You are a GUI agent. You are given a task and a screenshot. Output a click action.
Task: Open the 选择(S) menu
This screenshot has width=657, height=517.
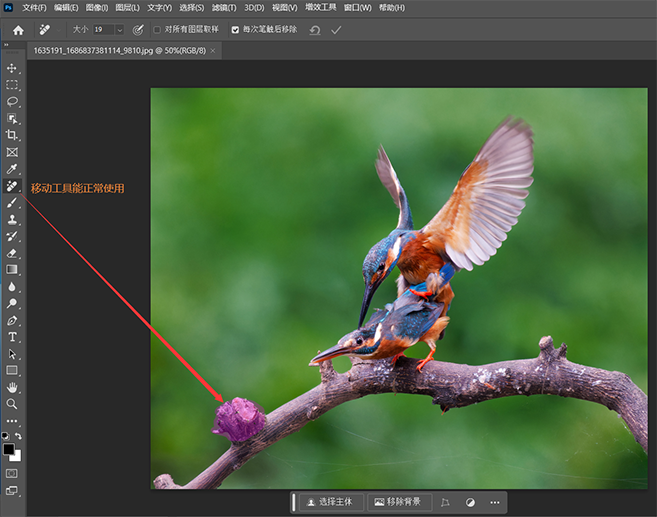coord(191,8)
